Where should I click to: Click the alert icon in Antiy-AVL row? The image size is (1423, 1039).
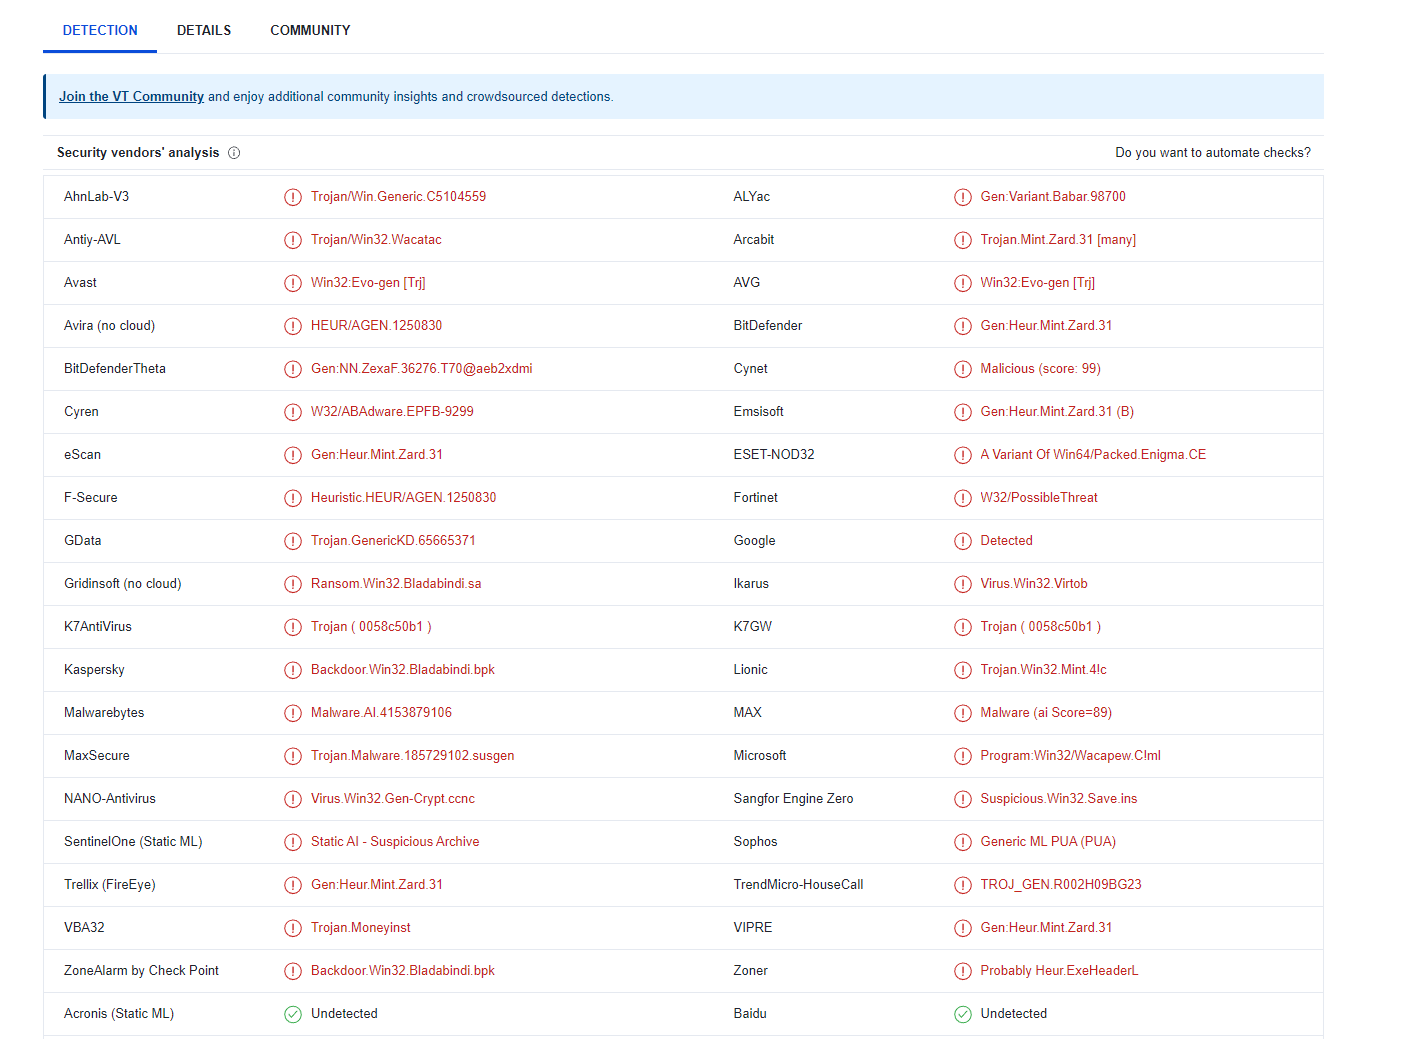point(293,240)
